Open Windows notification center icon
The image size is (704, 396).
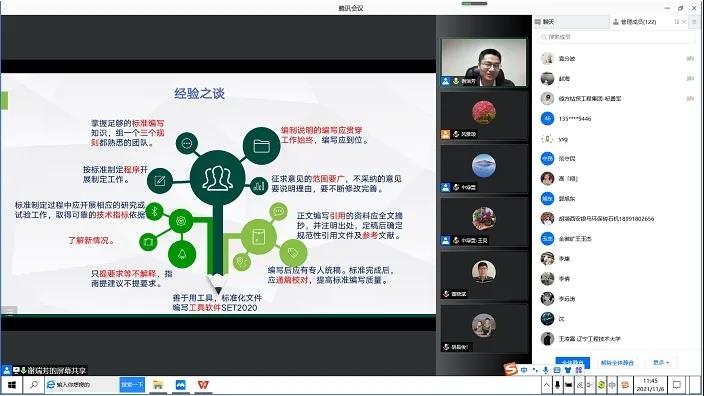(x=677, y=385)
